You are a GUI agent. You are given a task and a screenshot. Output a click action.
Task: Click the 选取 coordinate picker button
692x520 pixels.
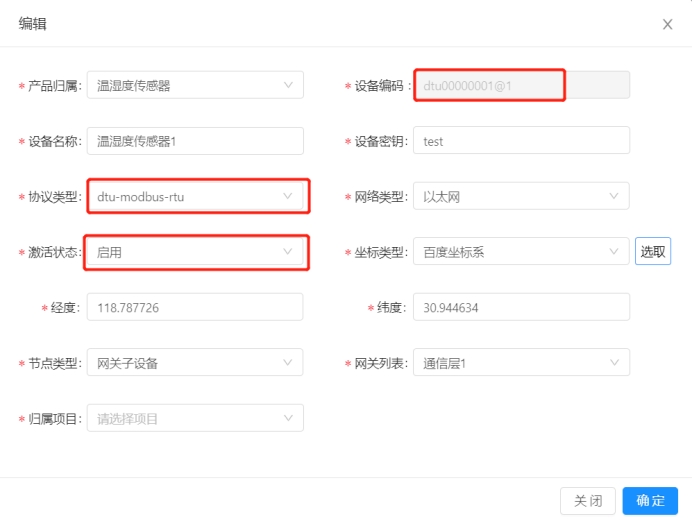coord(653,252)
